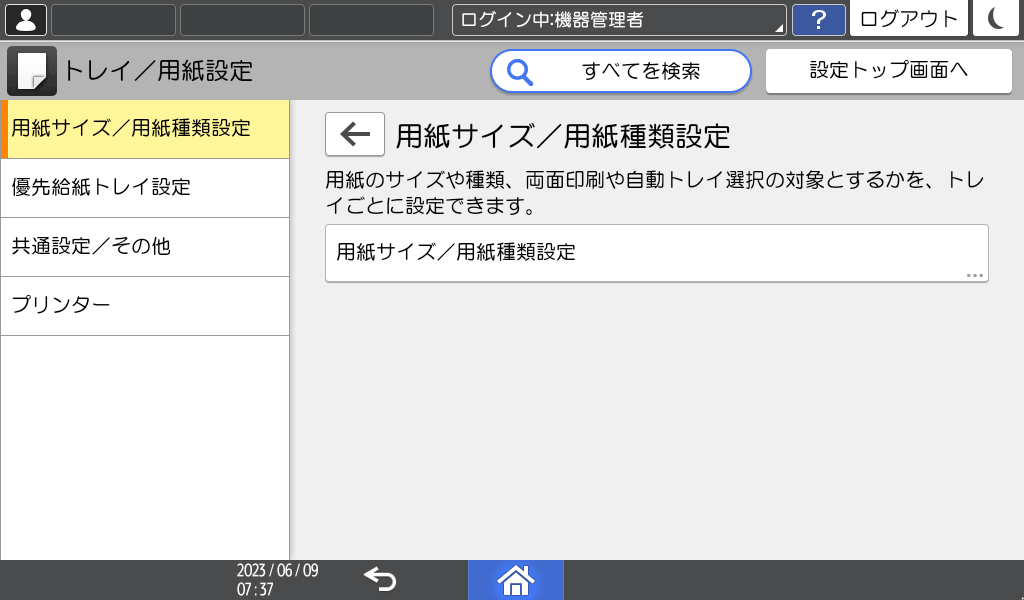Select the highlighted 用紙サイズ／用紙種類設定 tab
Image resolution: width=1024 pixels, height=600 pixels.
[145, 129]
